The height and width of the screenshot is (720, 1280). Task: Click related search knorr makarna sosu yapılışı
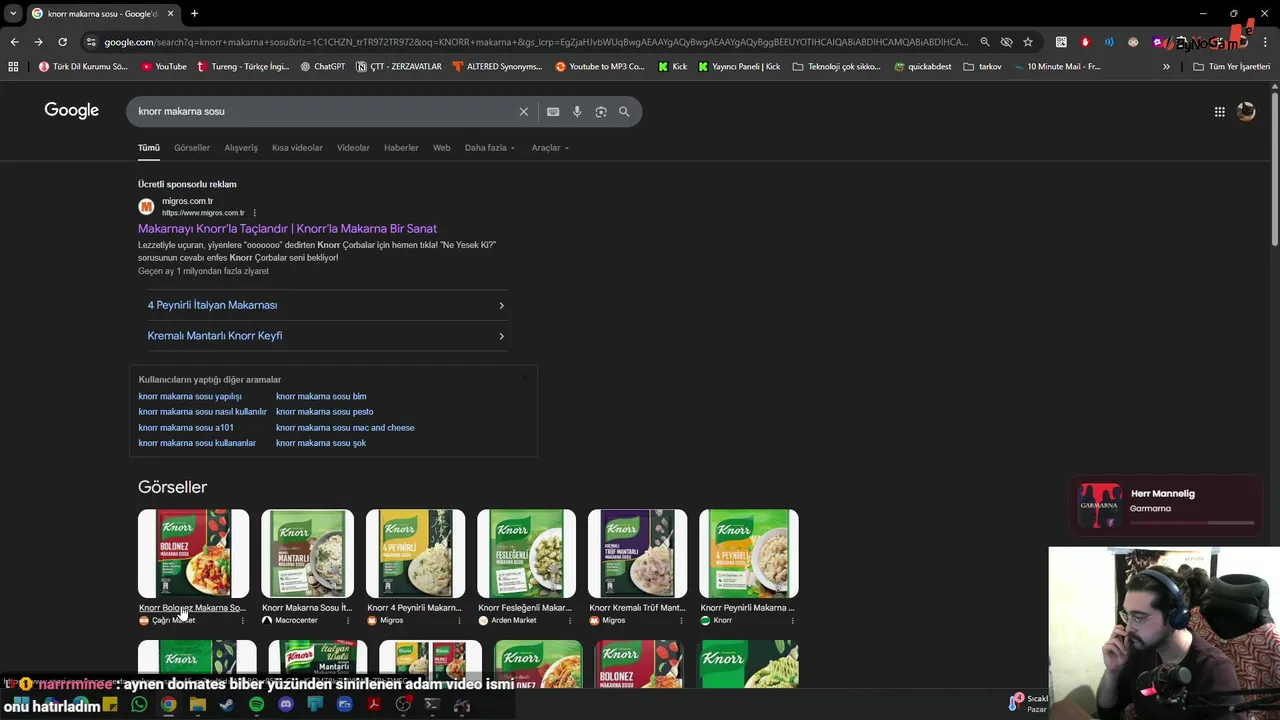pyautogui.click(x=190, y=396)
